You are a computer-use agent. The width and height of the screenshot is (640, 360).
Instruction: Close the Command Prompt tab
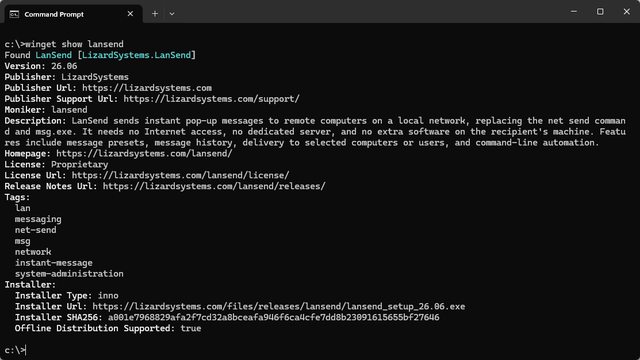pos(130,14)
